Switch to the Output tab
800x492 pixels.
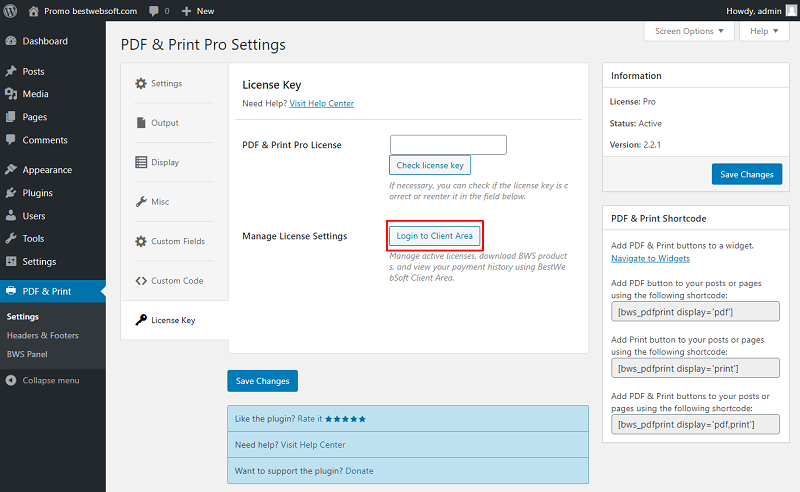pyautogui.click(x=158, y=123)
